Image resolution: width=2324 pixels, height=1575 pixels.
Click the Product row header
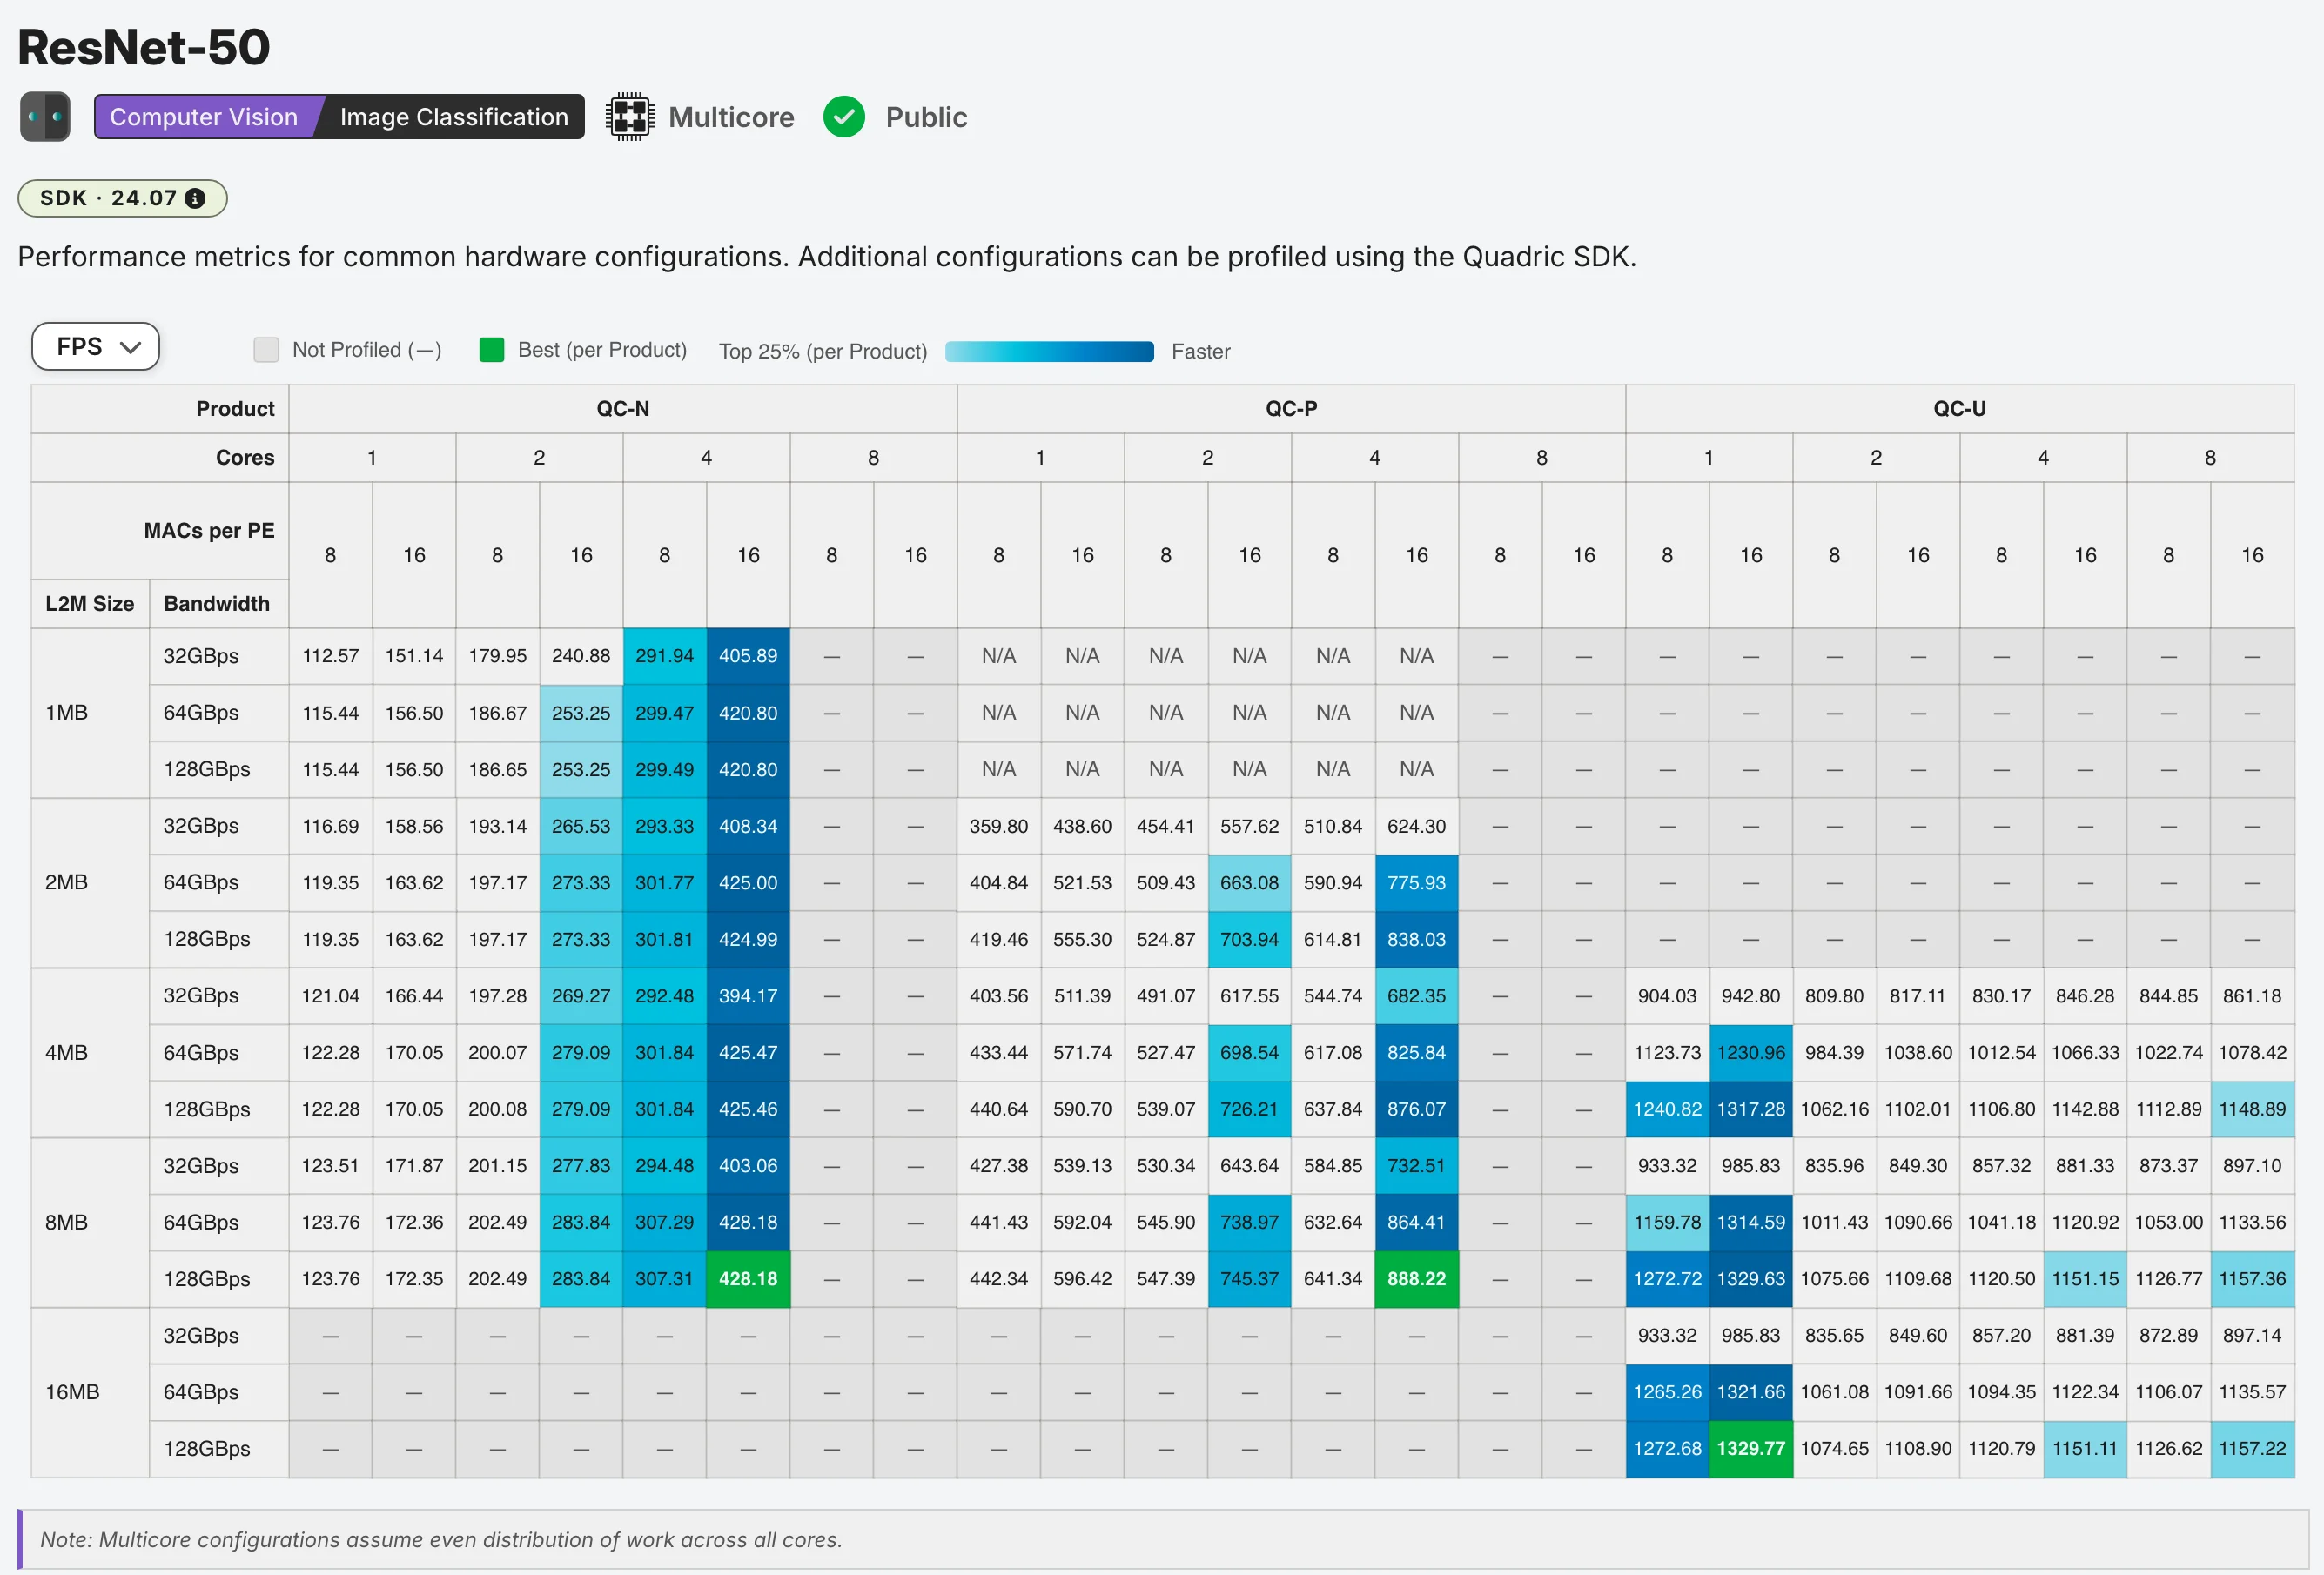click(160, 409)
